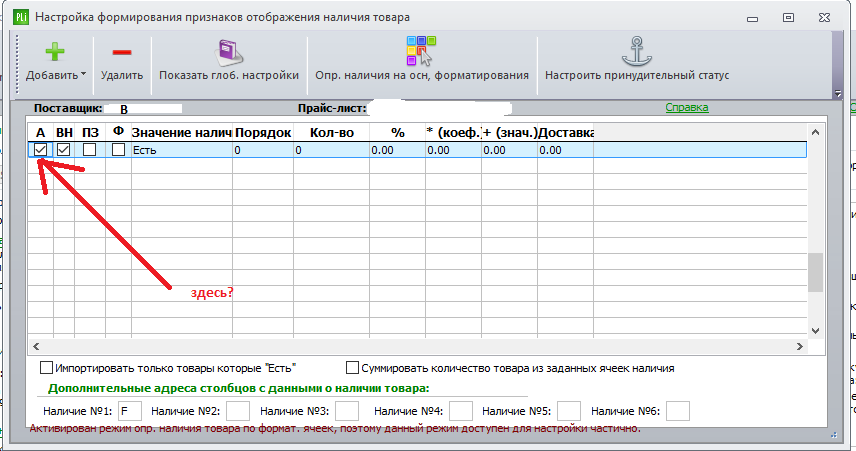Viewport: 856px width, 451px height.
Task: Toggle the ПЗ checkbox in Есть row
Action: [90, 150]
